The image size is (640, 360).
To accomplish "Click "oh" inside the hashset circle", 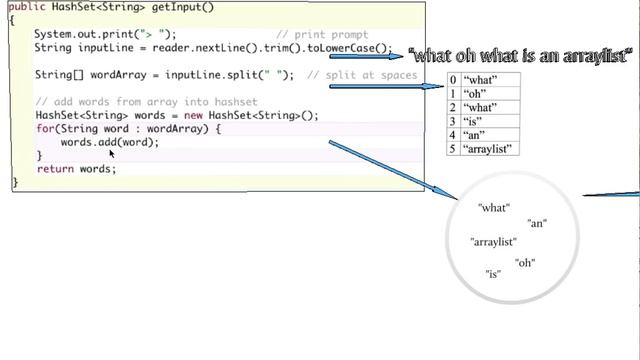I will pyautogui.click(x=525, y=263).
